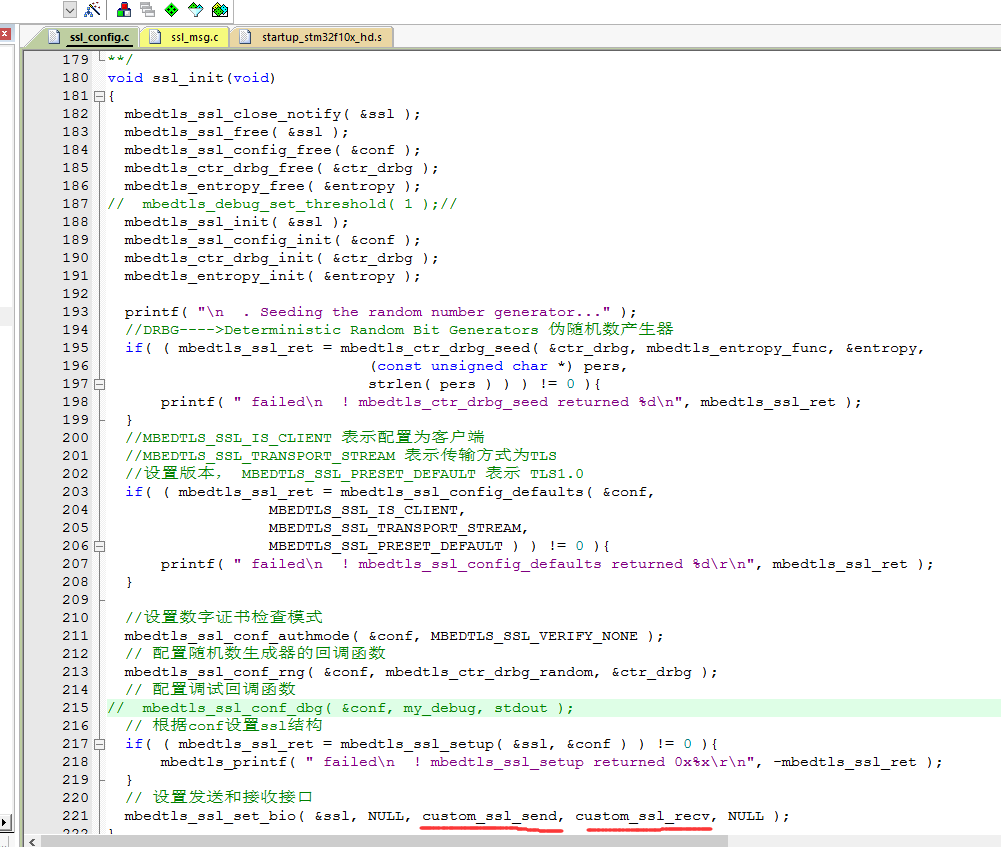The height and width of the screenshot is (847, 1001).
Task: Click 'strlen( pers )' on line 197
Action: click(430, 384)
